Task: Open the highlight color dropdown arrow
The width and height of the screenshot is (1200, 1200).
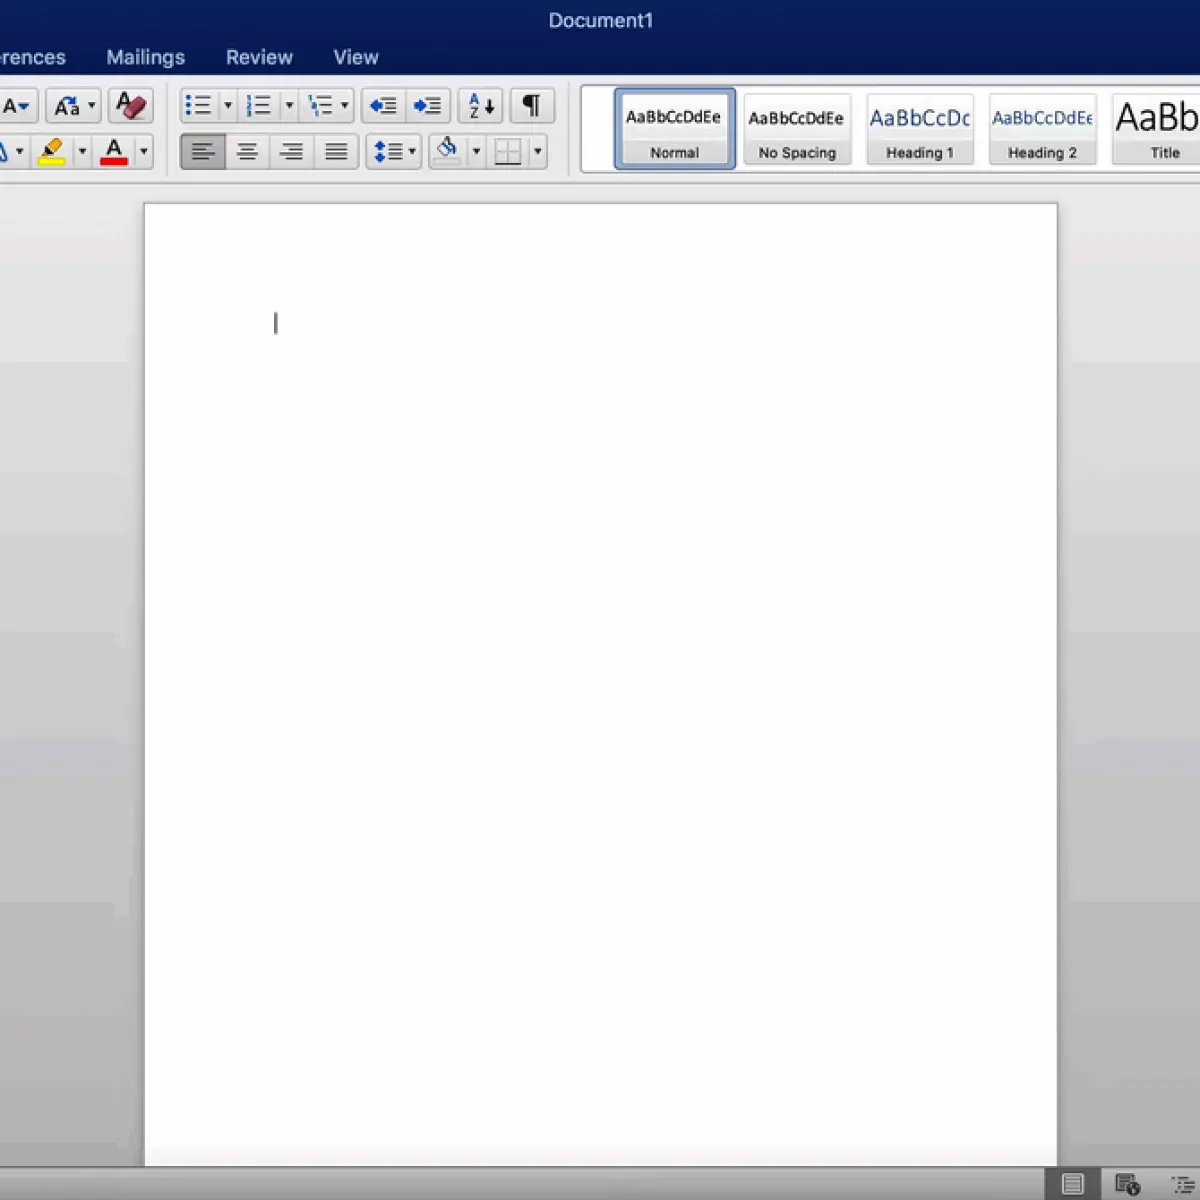Action: [82, 151]
